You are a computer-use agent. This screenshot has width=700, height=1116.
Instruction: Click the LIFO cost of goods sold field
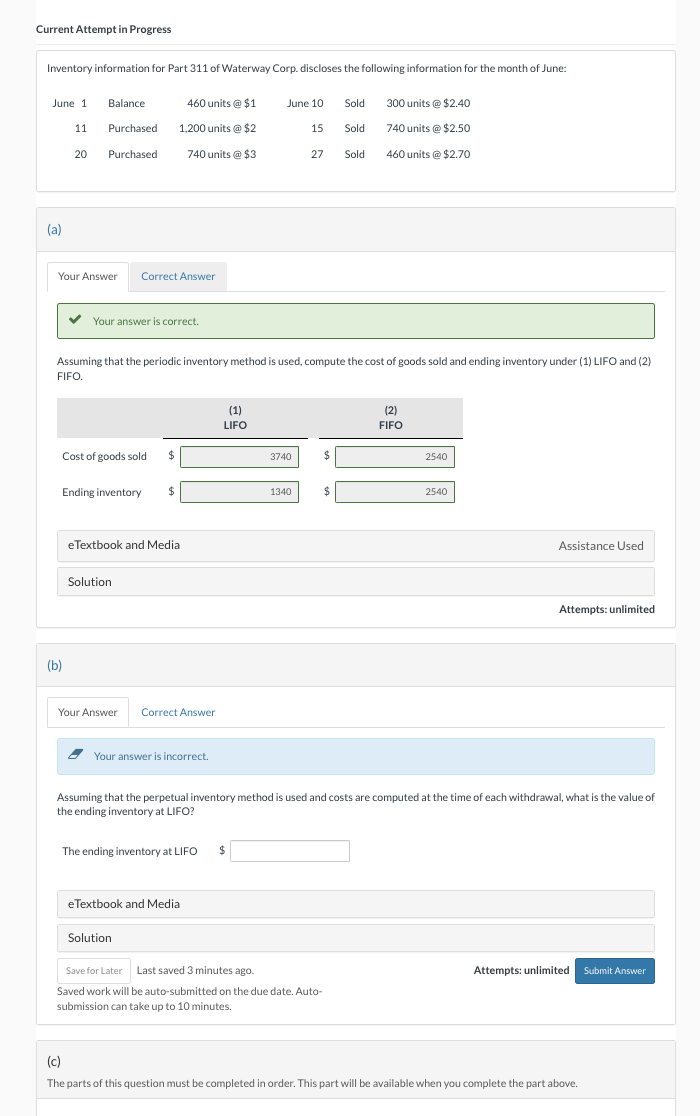[239, 457]
